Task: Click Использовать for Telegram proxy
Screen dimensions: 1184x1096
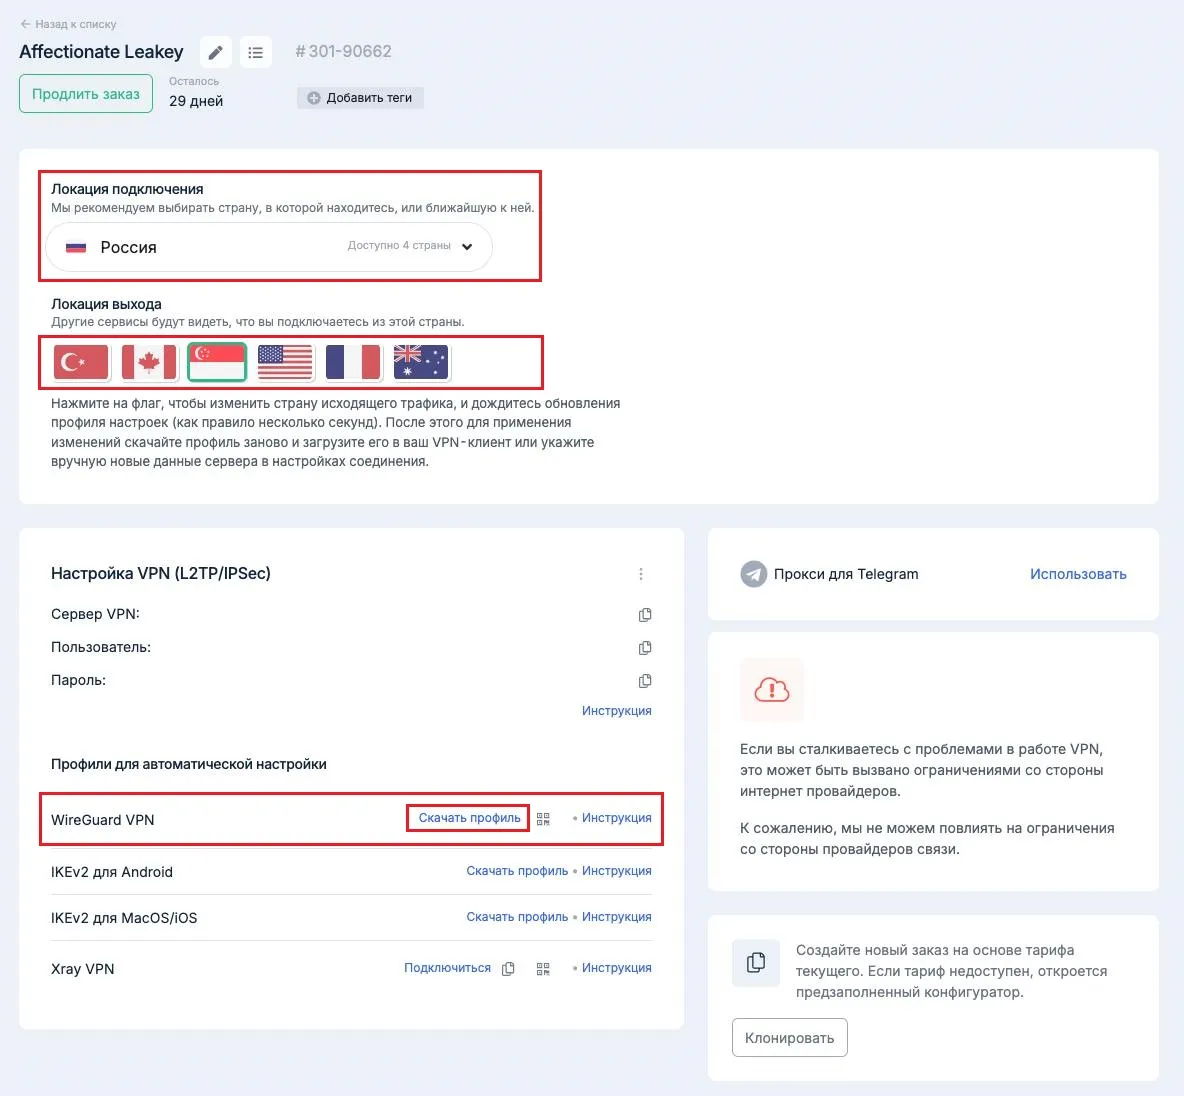Action: (1078, 574)
